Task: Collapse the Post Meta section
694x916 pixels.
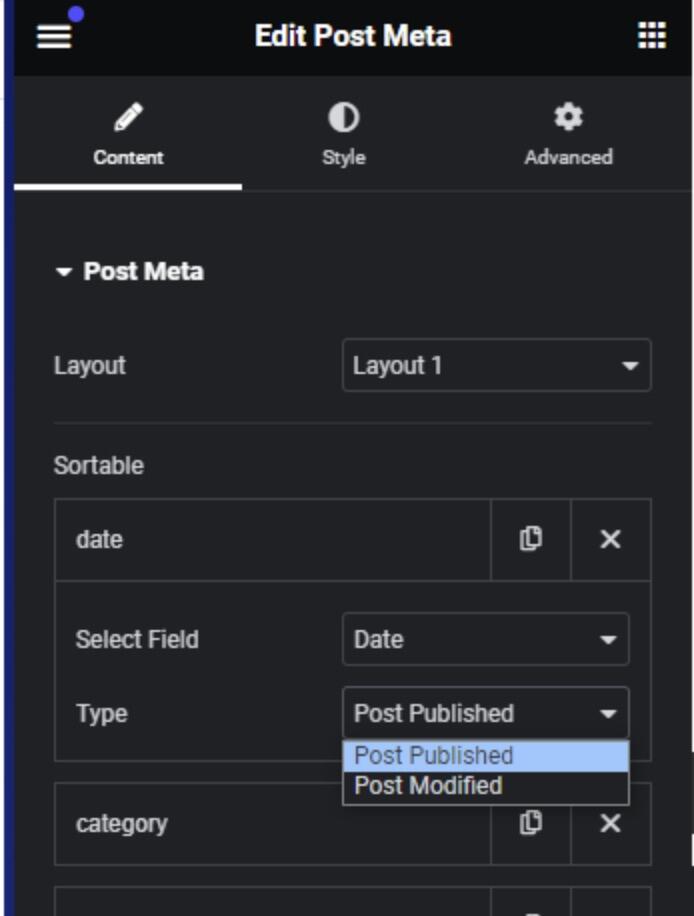Action: pyautogui.click(x=130, y=272)
